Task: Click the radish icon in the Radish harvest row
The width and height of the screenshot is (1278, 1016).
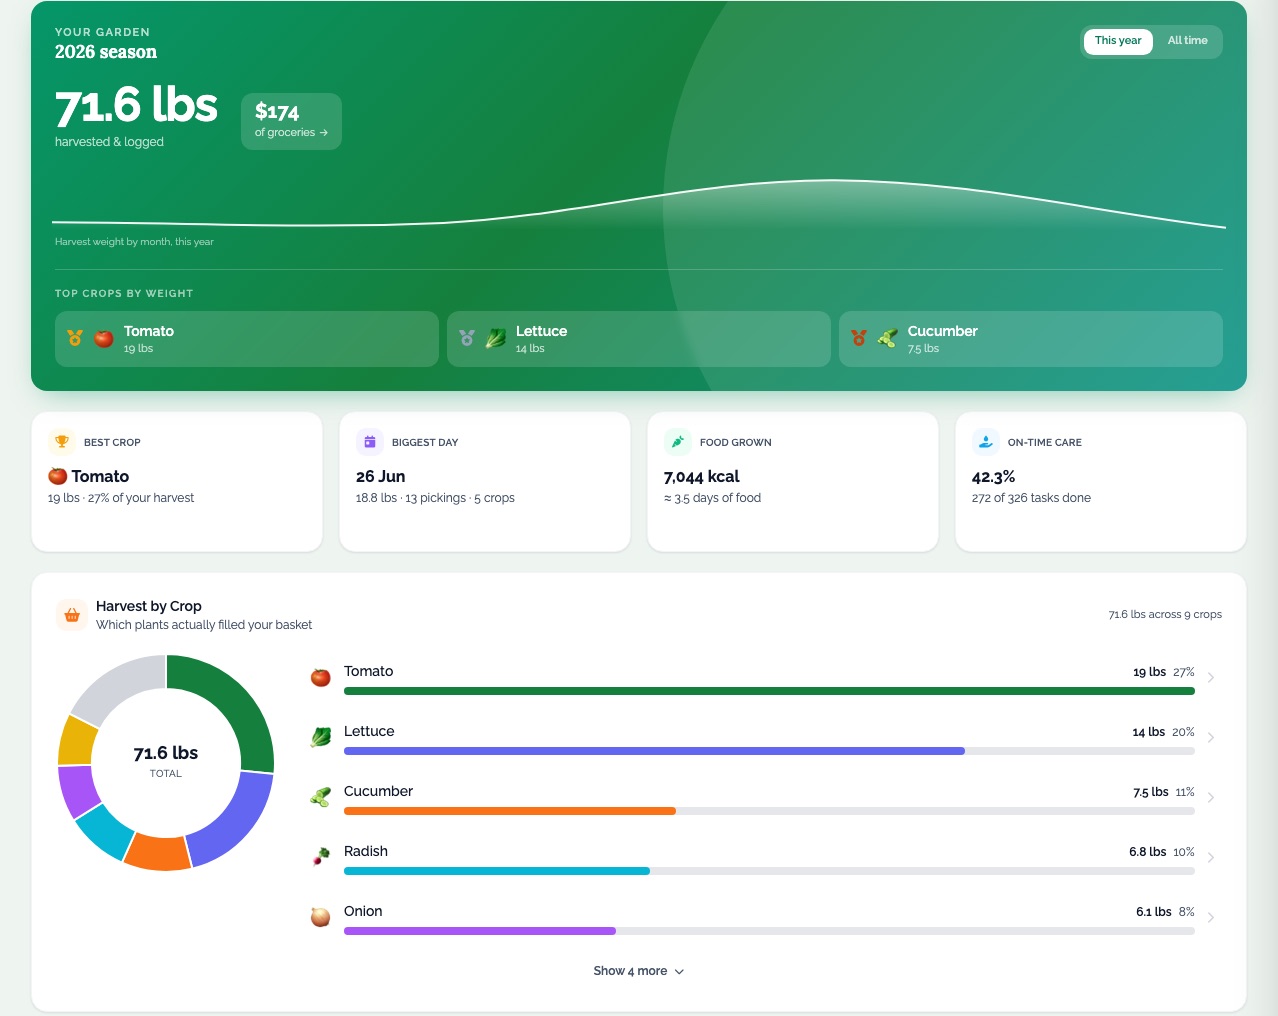Action: [321, 858]
